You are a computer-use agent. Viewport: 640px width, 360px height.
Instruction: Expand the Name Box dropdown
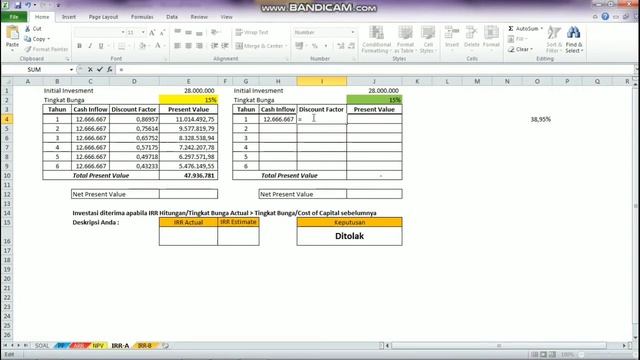[71, 70]
